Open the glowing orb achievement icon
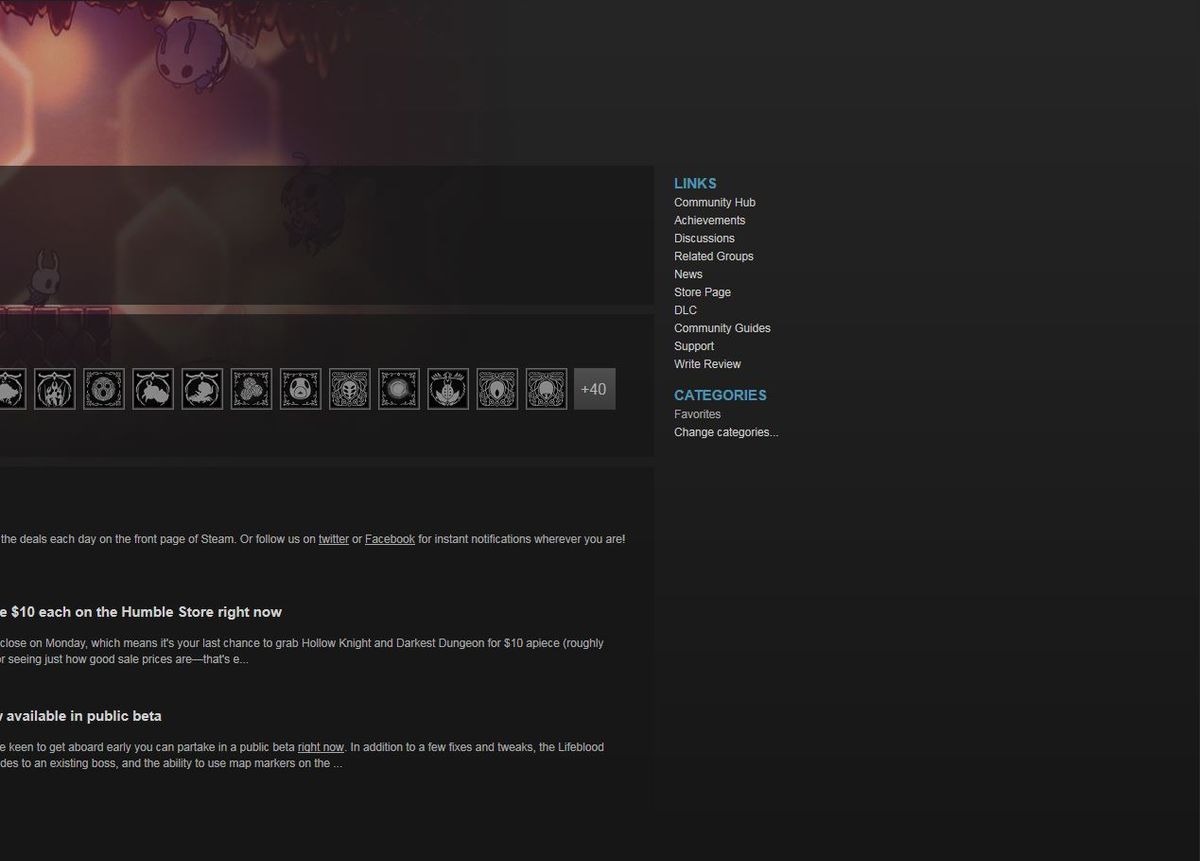 point(398,389)
